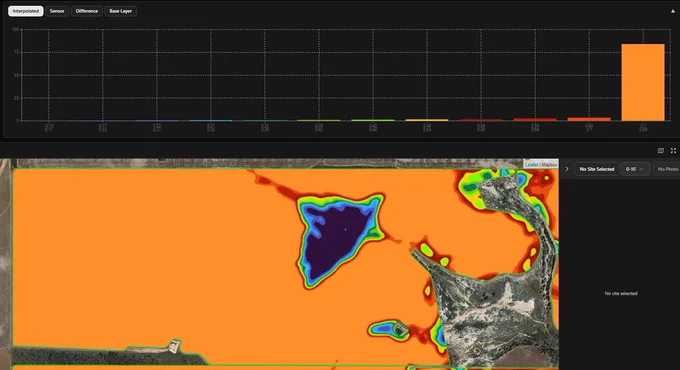Open the Mapbox attribution link

[549, 165]
